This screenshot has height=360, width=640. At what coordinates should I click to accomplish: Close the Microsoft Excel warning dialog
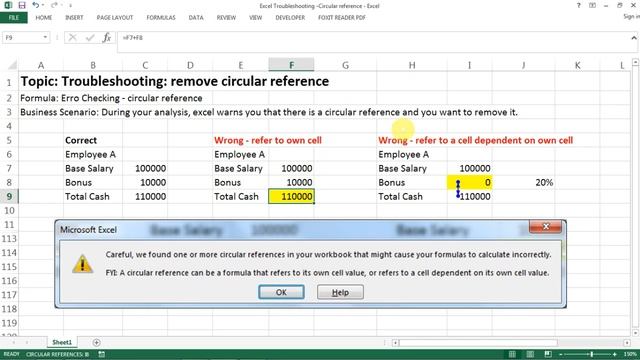coord(545,227)
